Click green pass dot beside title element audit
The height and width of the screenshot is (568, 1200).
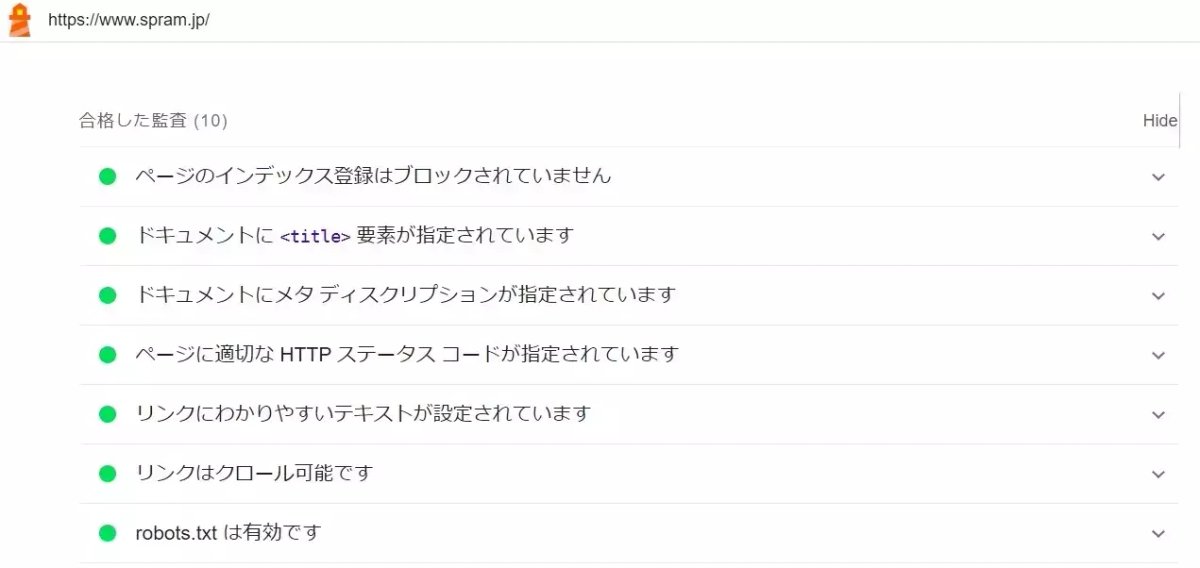click(x=108, y=236)
